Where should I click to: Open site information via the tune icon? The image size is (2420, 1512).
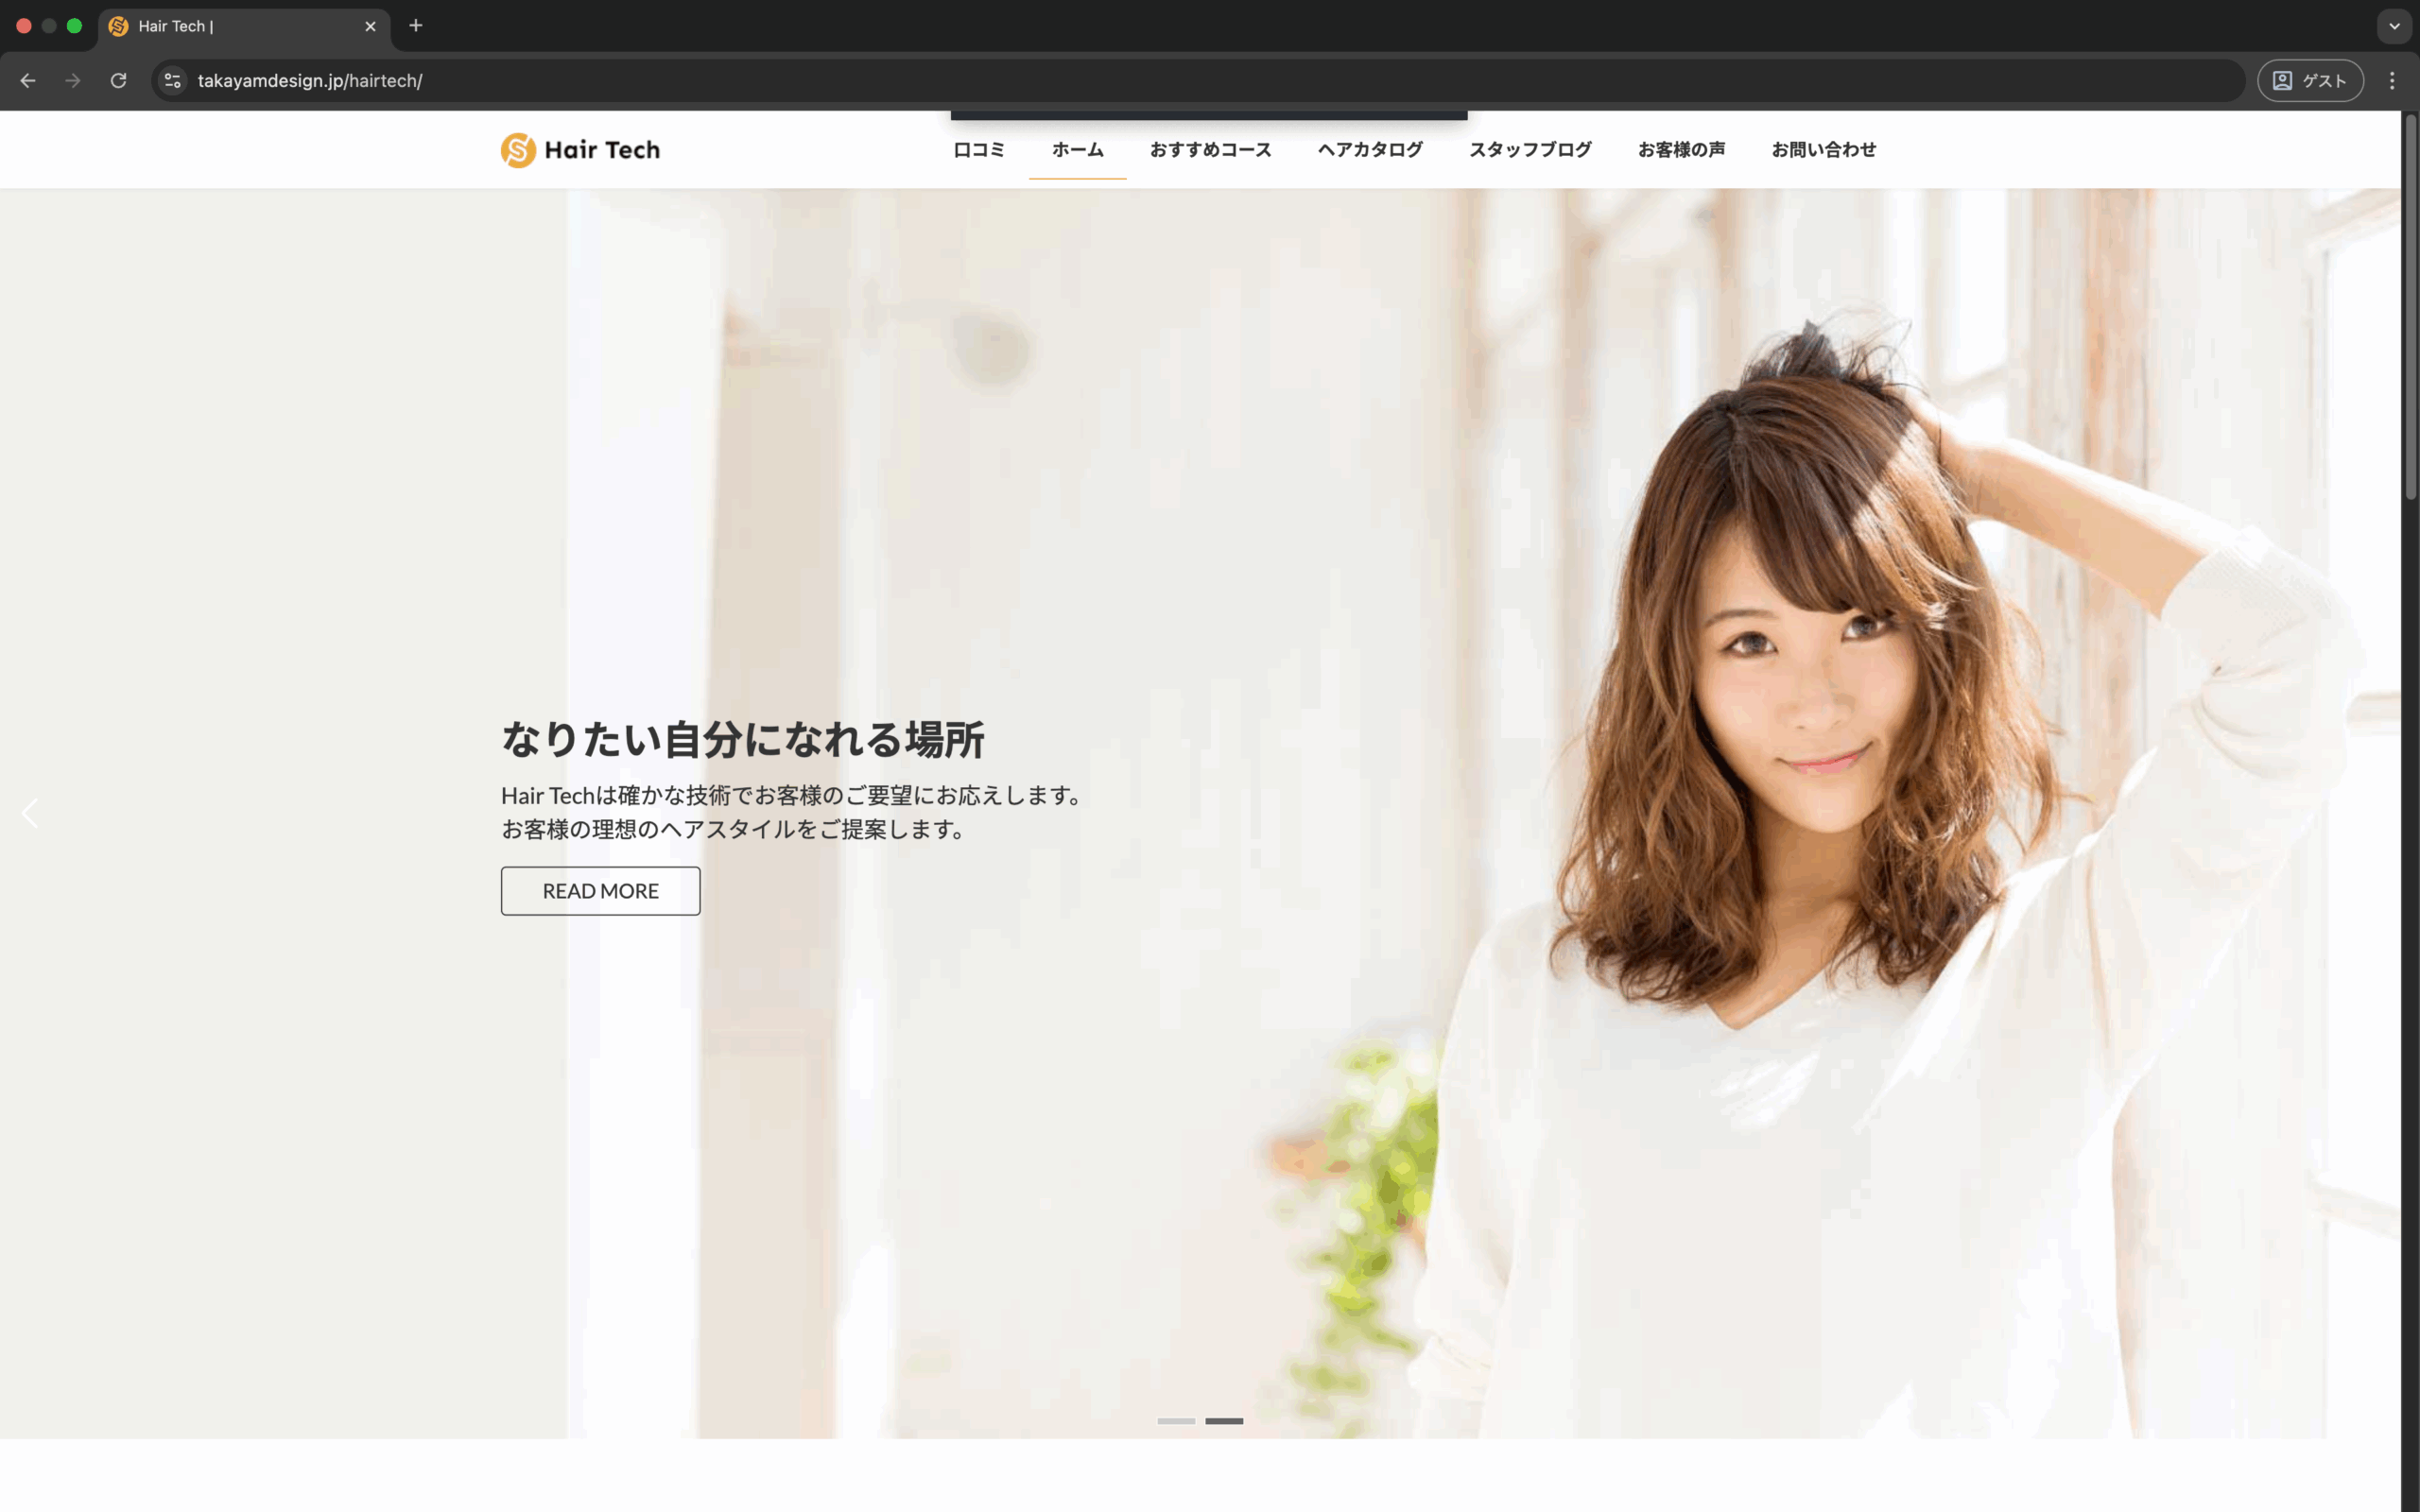click(172, 81)
